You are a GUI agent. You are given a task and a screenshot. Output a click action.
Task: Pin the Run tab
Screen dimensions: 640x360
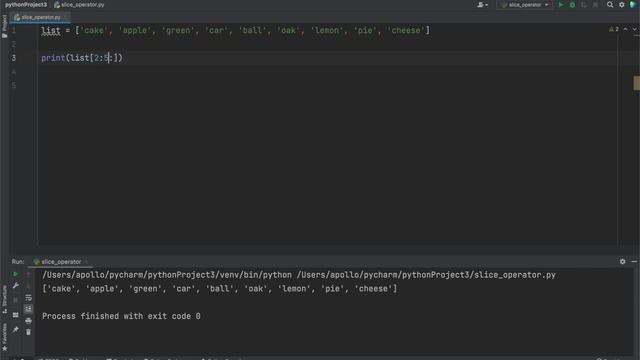[16, 329]
